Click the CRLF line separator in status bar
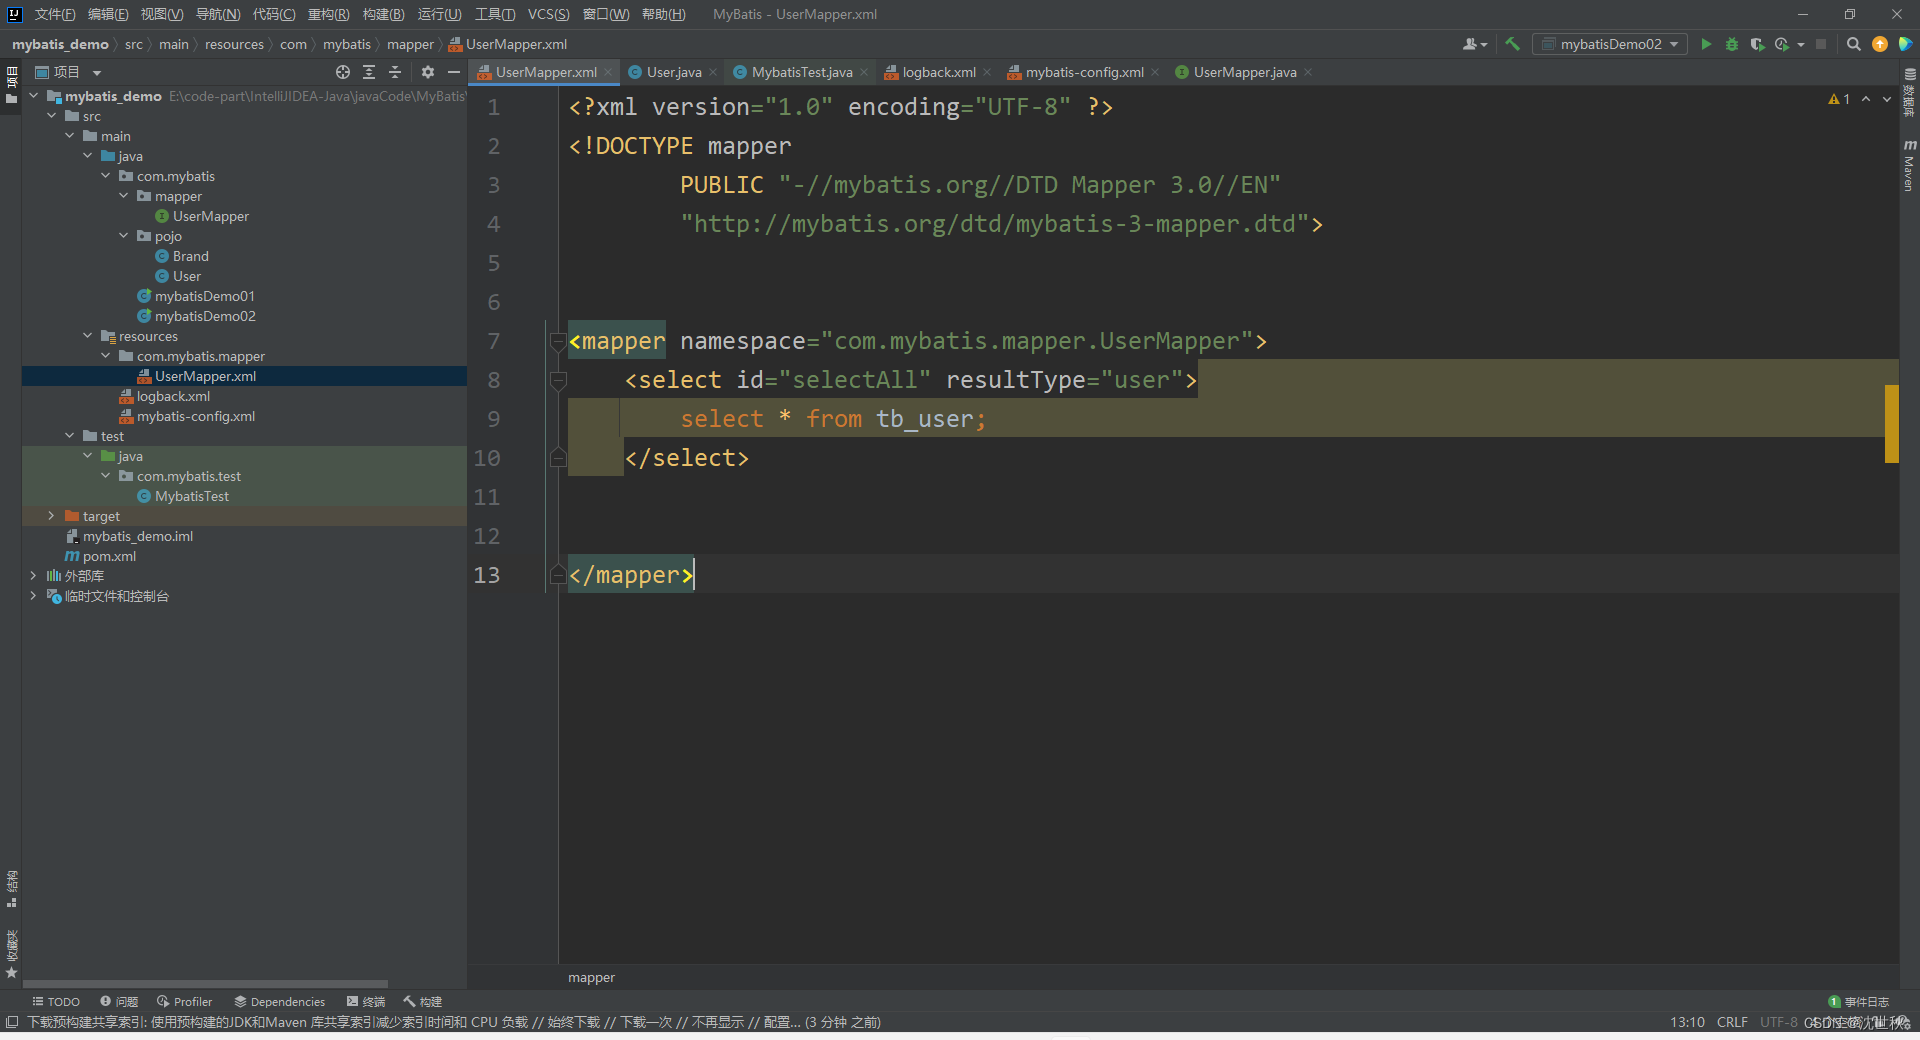The width and height of the screenshot is (1920, 1040). click(1732, 1022)
